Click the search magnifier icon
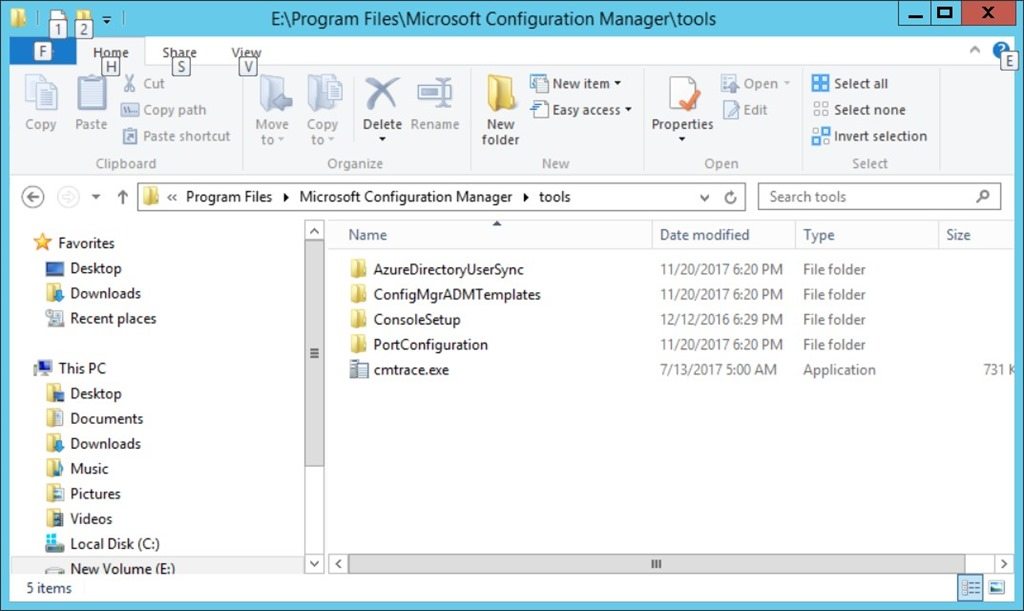 (982, 196)
